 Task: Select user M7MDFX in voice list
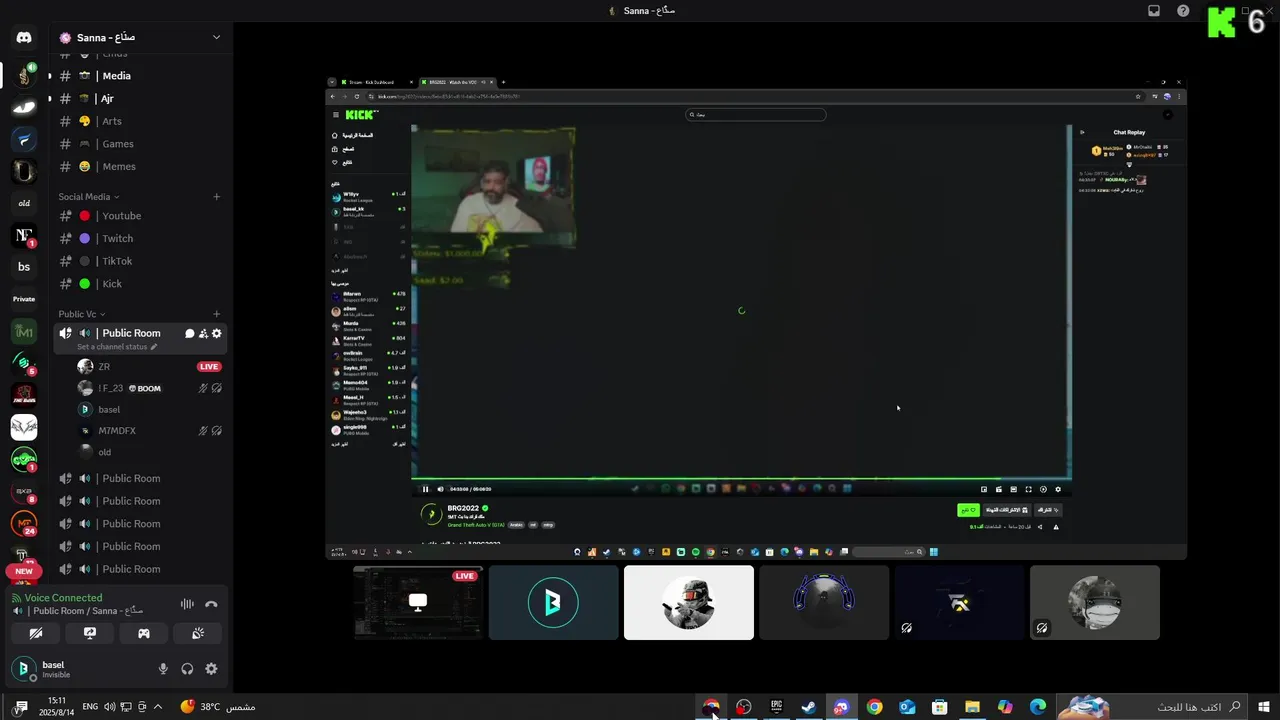pos(149,431)
